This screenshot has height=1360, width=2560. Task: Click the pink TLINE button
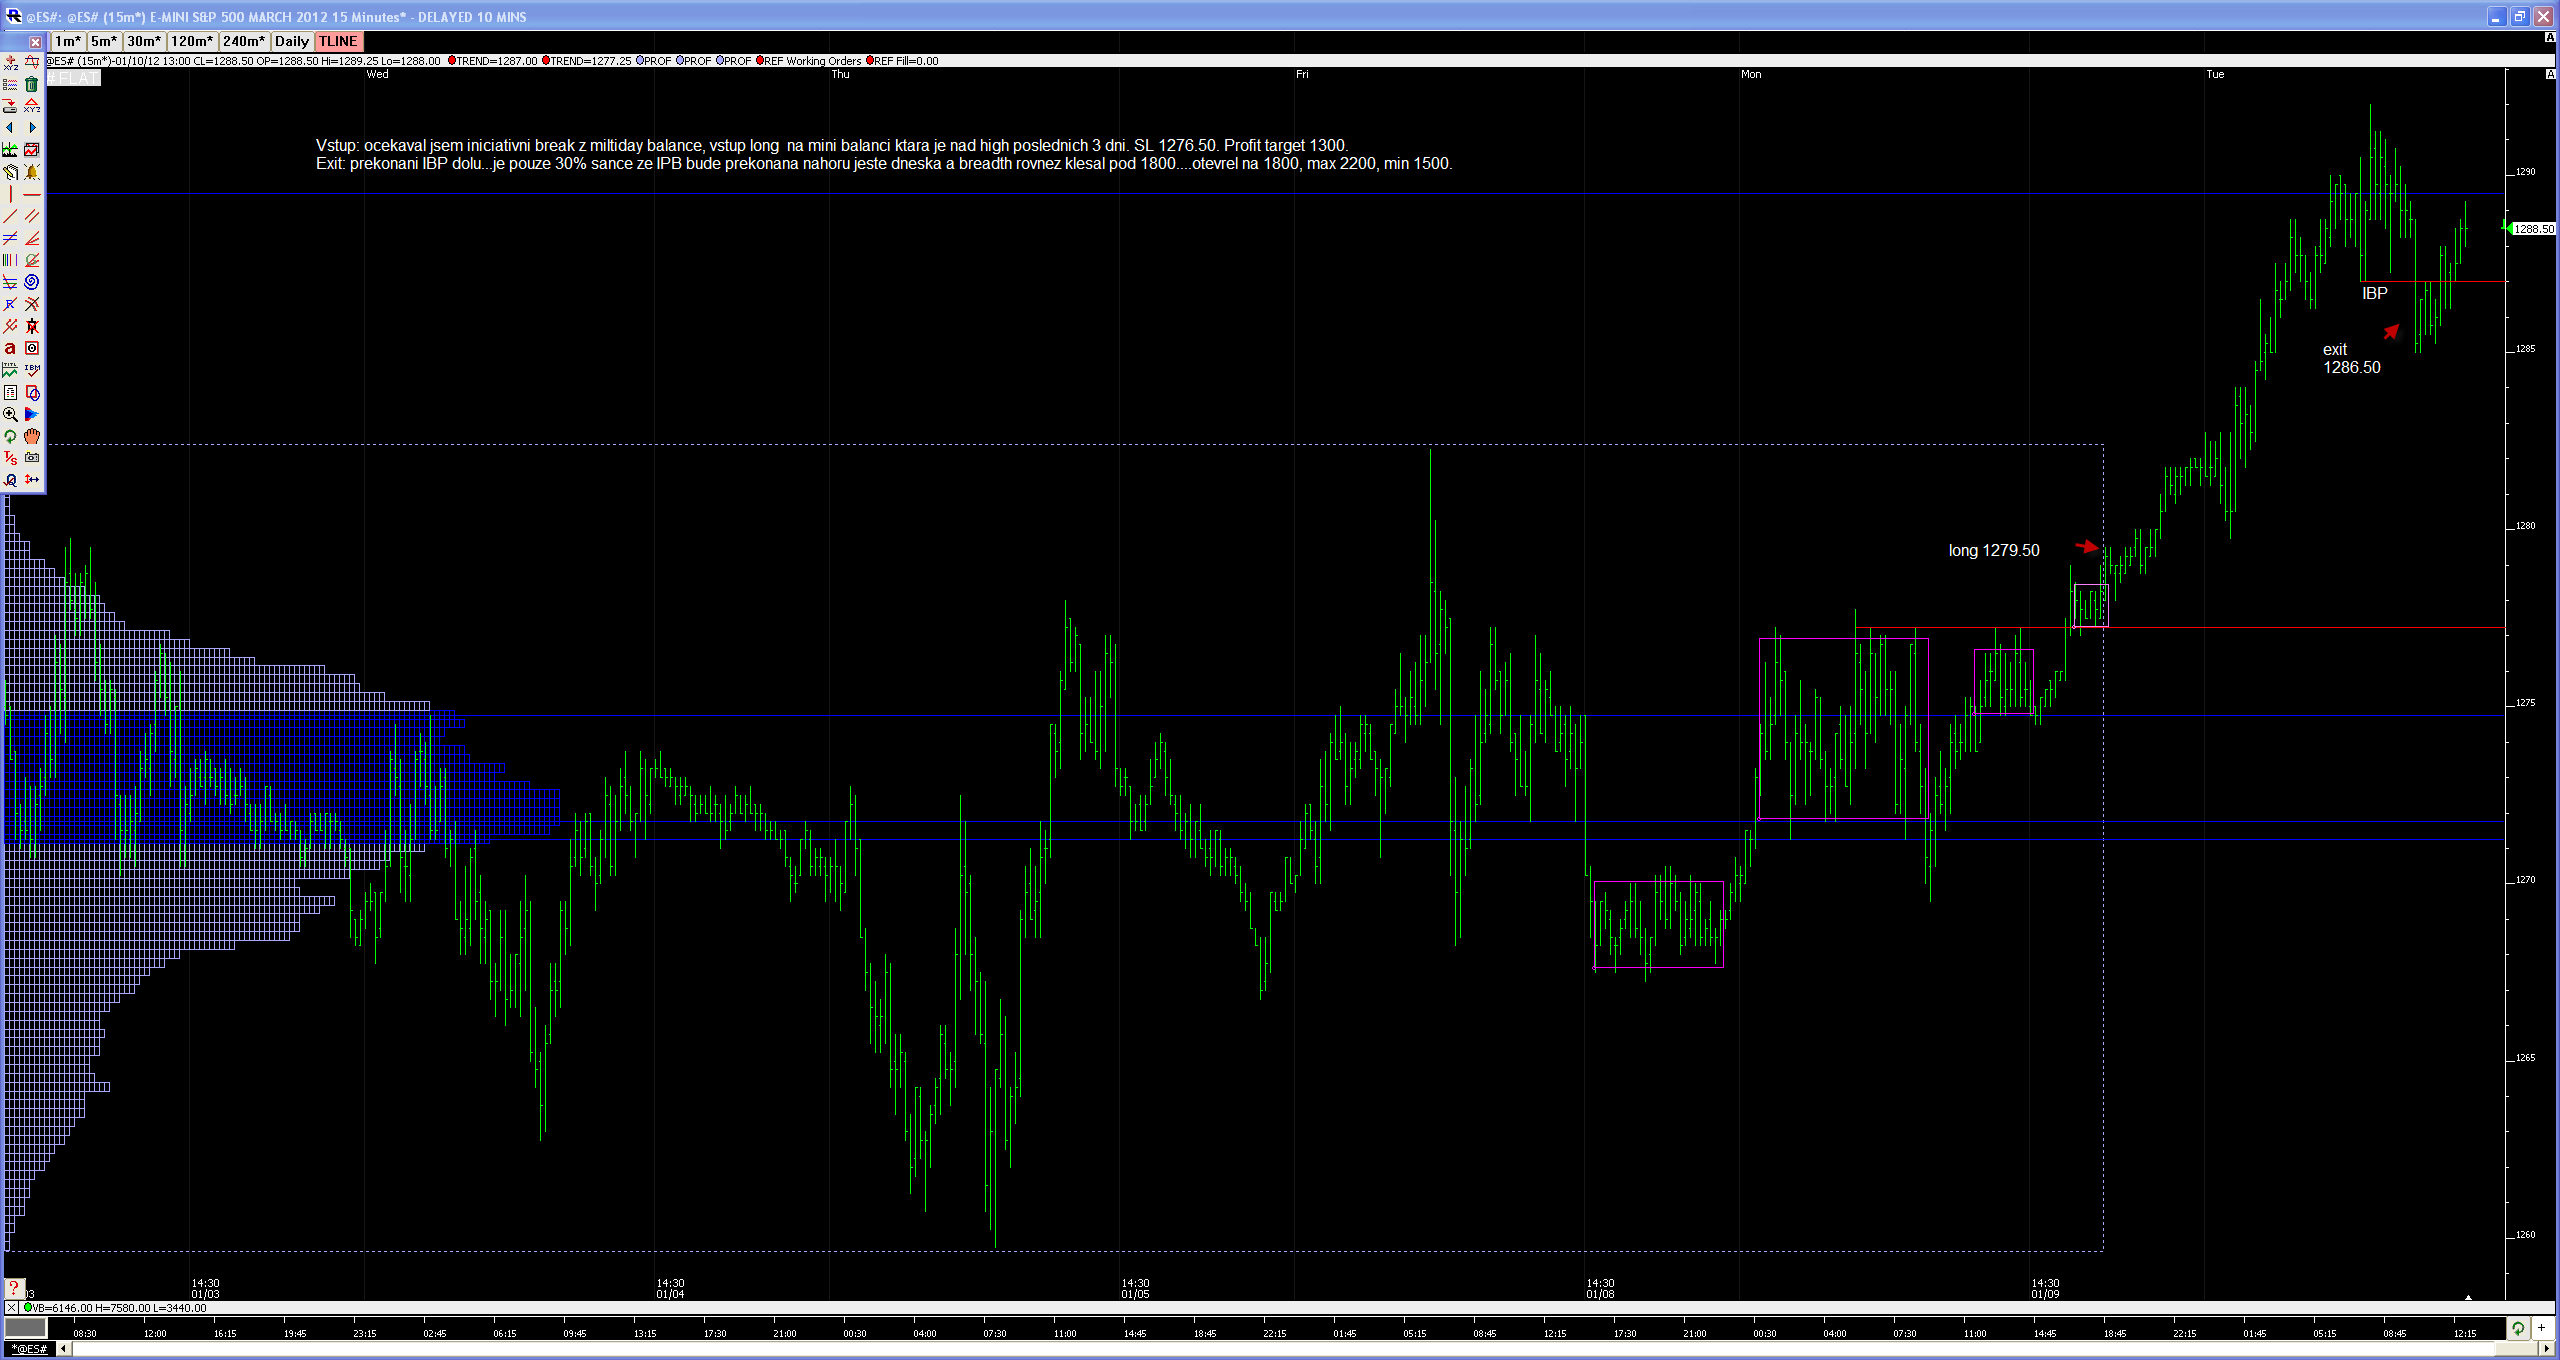338,41
